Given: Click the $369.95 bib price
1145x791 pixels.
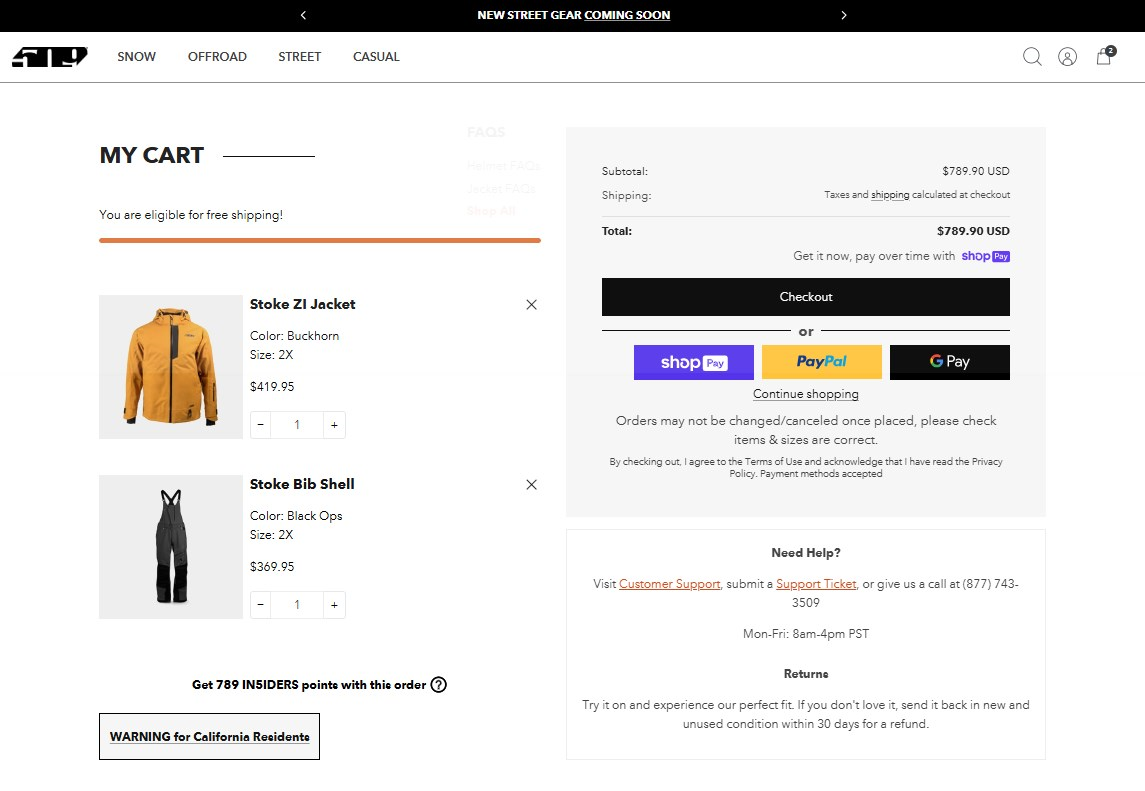Looking at the screenshot, I should (x=272, y=567).
